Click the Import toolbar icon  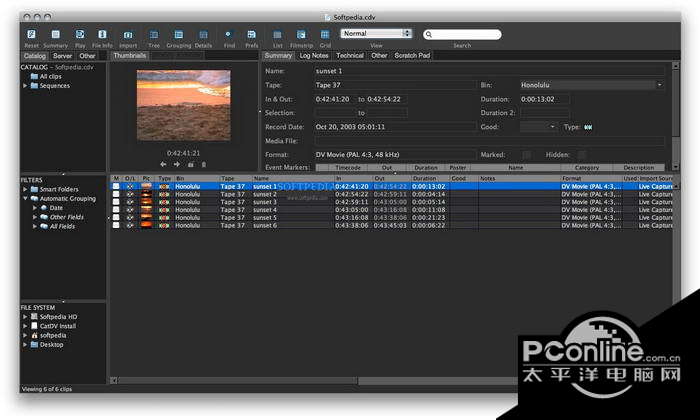(128, 35)
